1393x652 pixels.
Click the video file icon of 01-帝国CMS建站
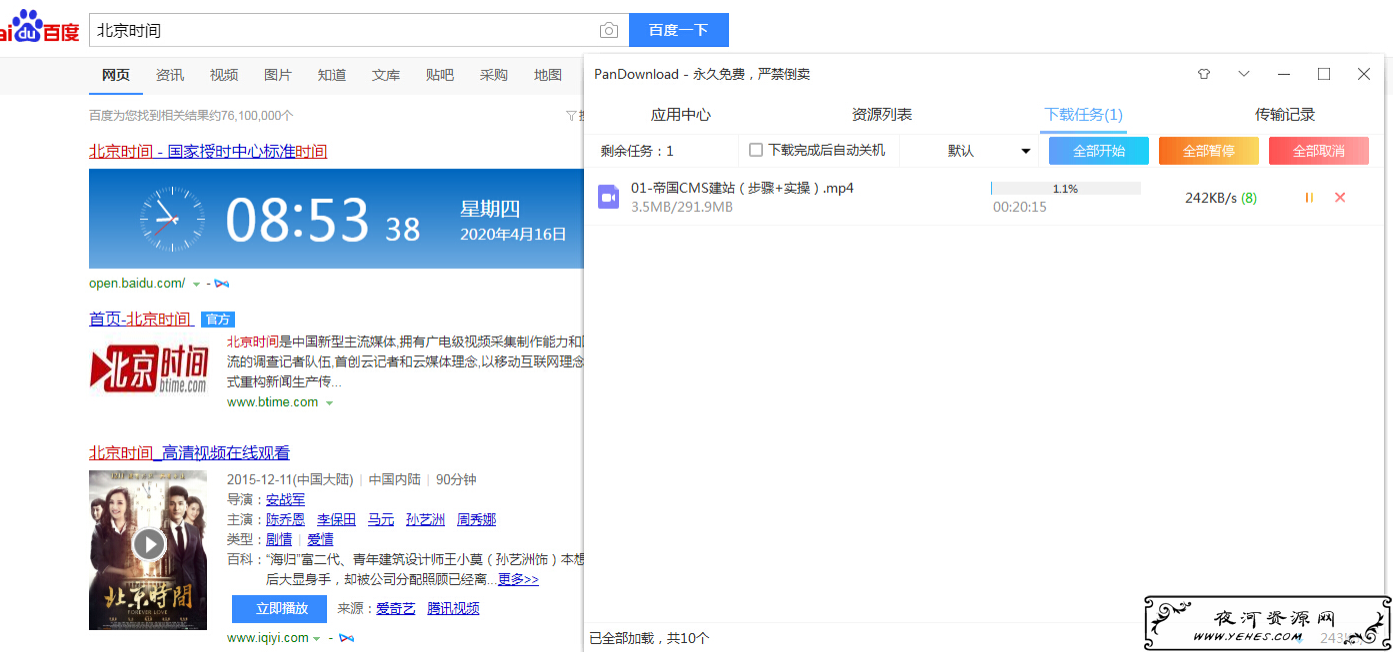tap(608, 197)
